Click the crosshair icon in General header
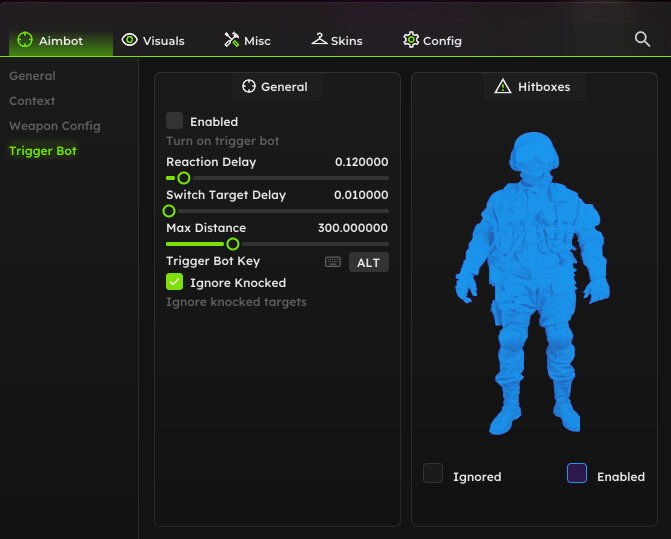The height and width of the screenshot is (539, 671). point(249,86)
